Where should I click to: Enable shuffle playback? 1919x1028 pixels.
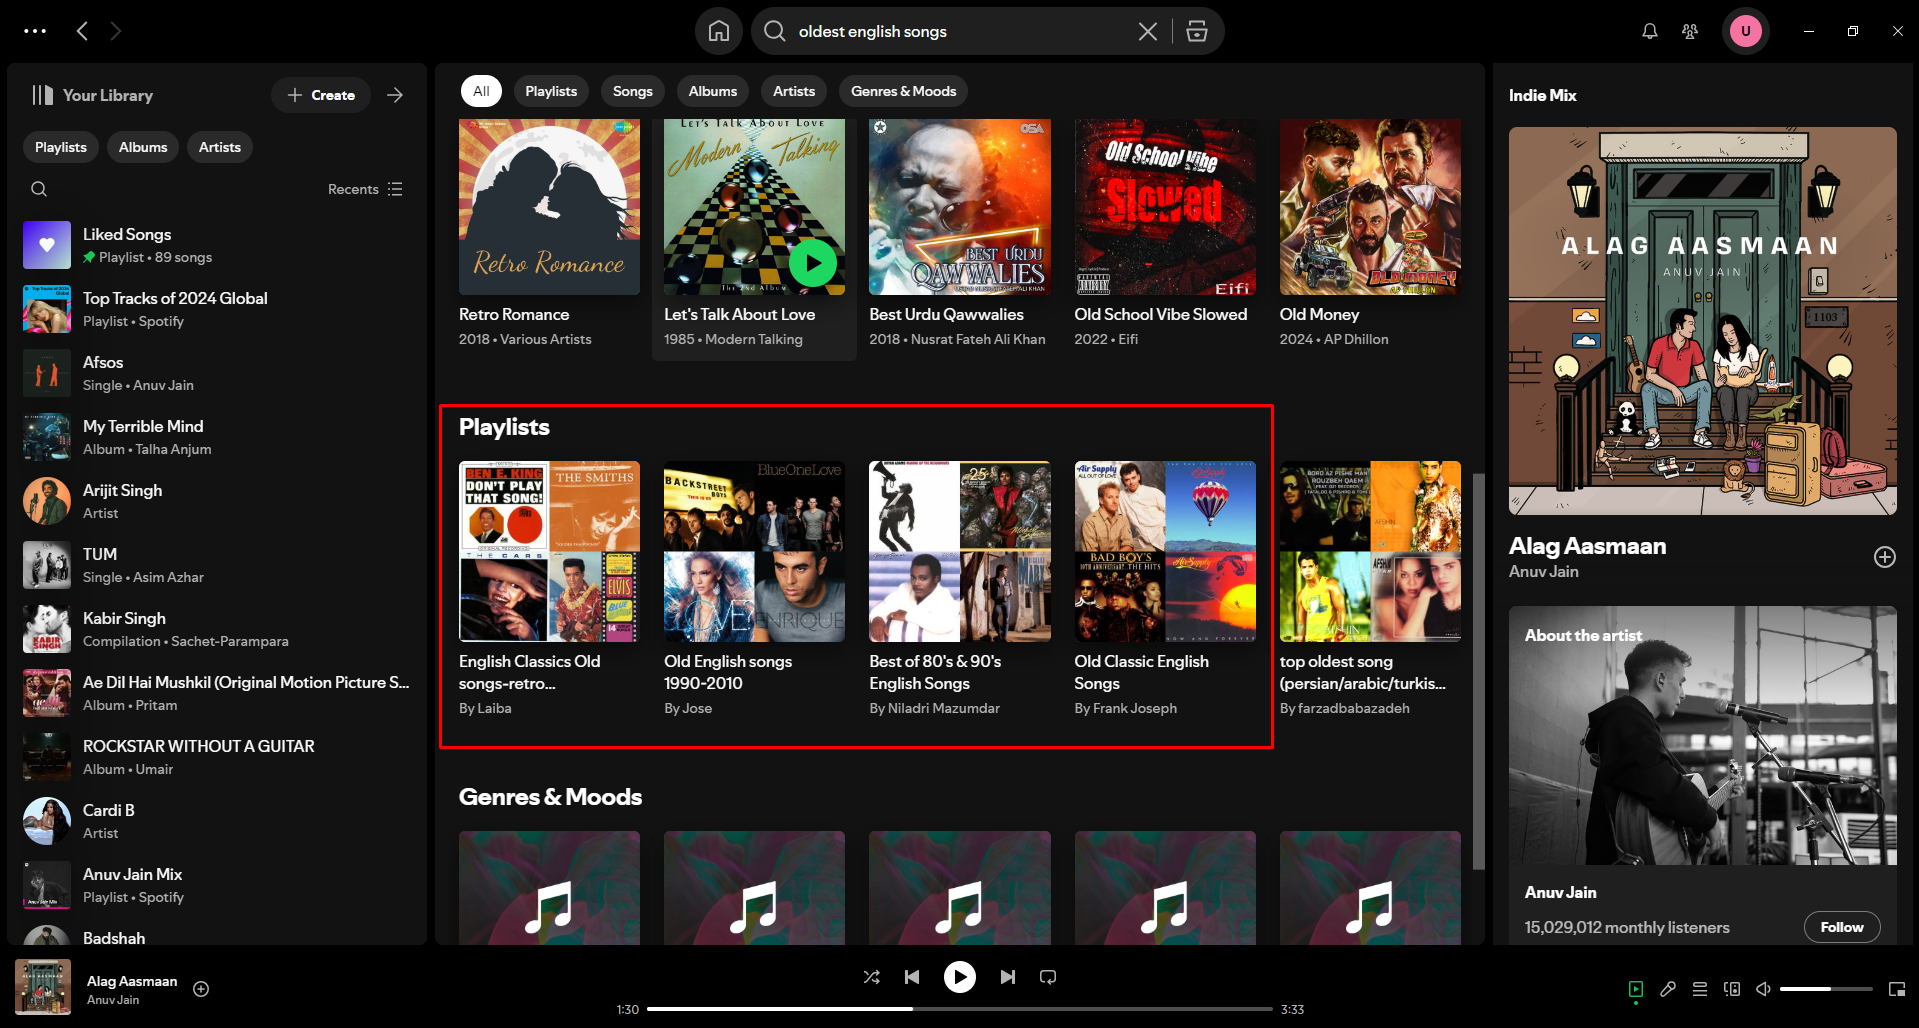click(x=871, y=977)
